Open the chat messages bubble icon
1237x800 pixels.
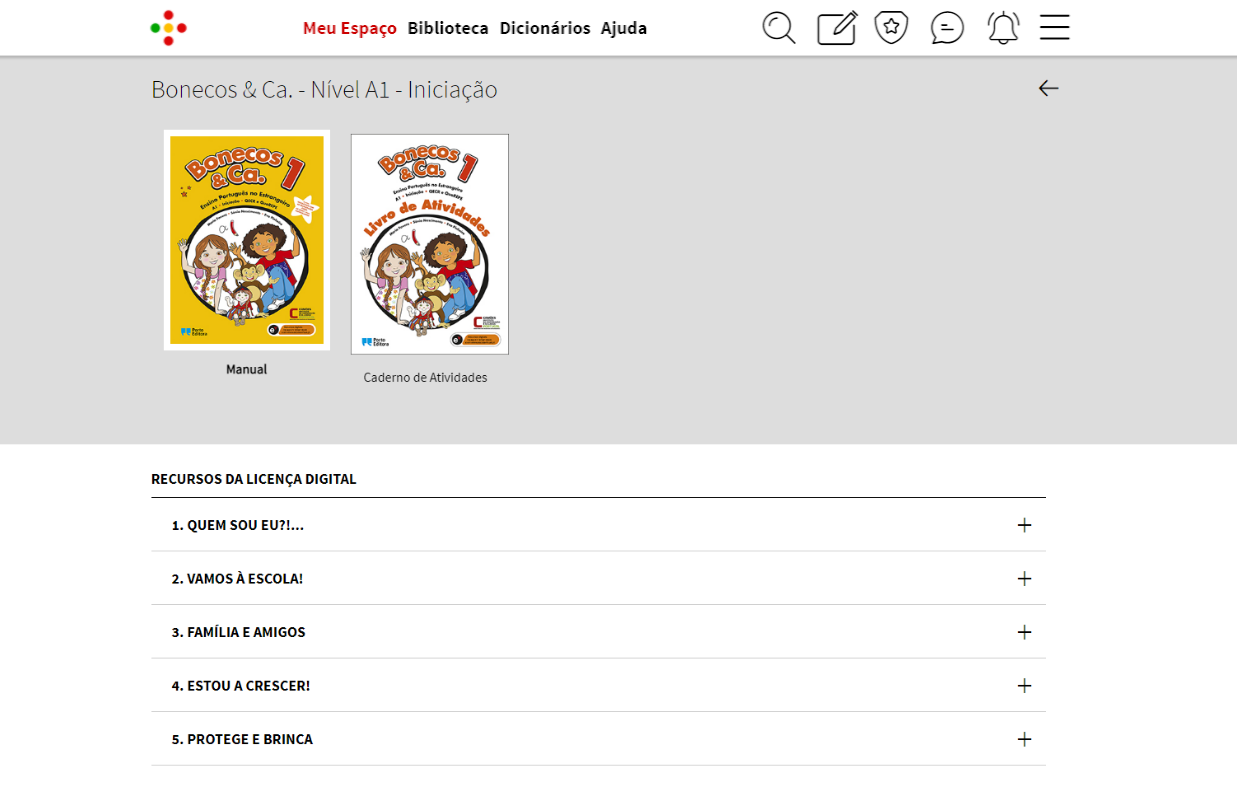pos(947,28)
